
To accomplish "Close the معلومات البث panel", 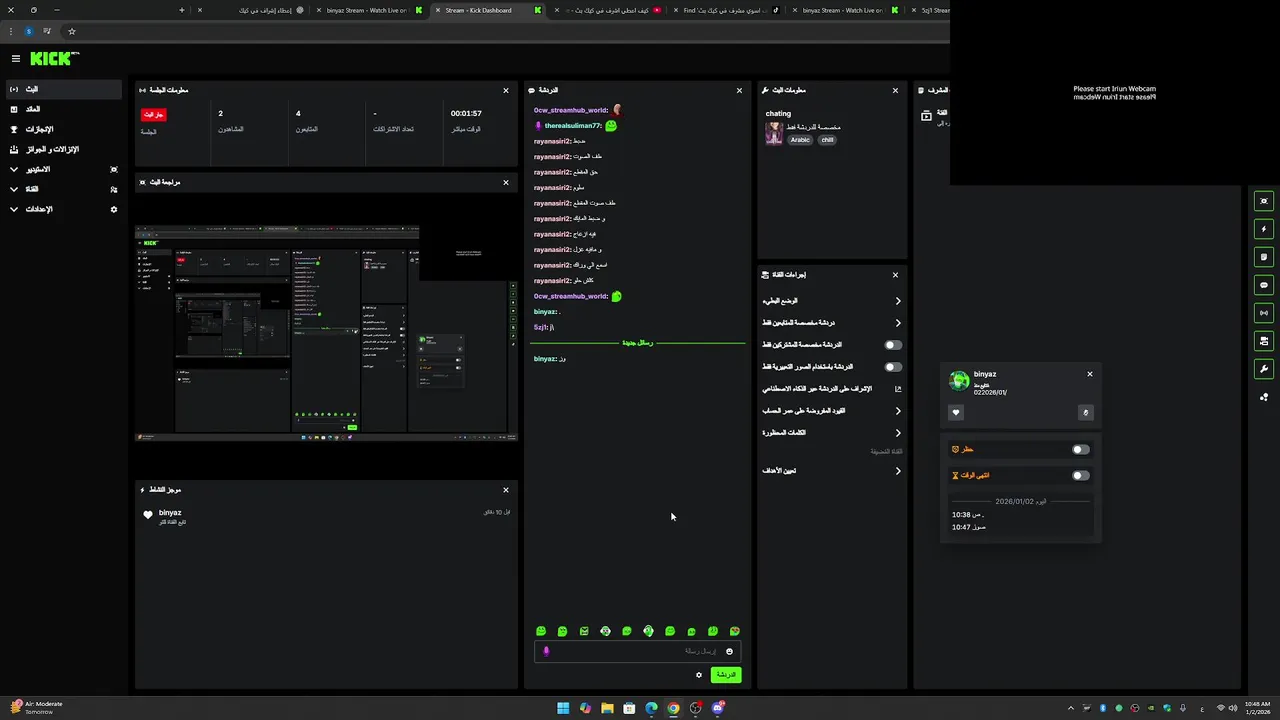I will click(895, 90).
